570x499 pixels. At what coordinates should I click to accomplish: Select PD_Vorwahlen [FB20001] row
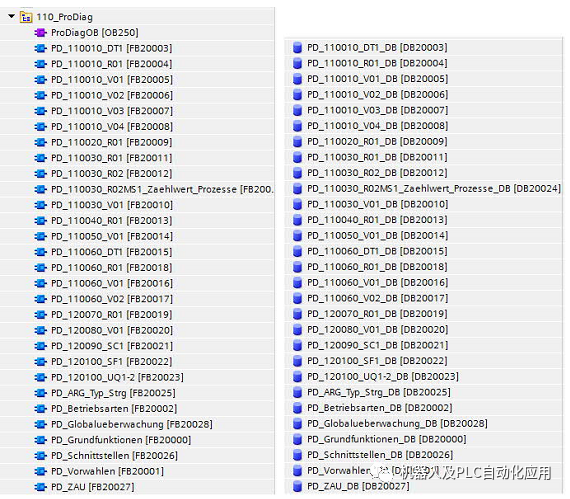[107, 471]
